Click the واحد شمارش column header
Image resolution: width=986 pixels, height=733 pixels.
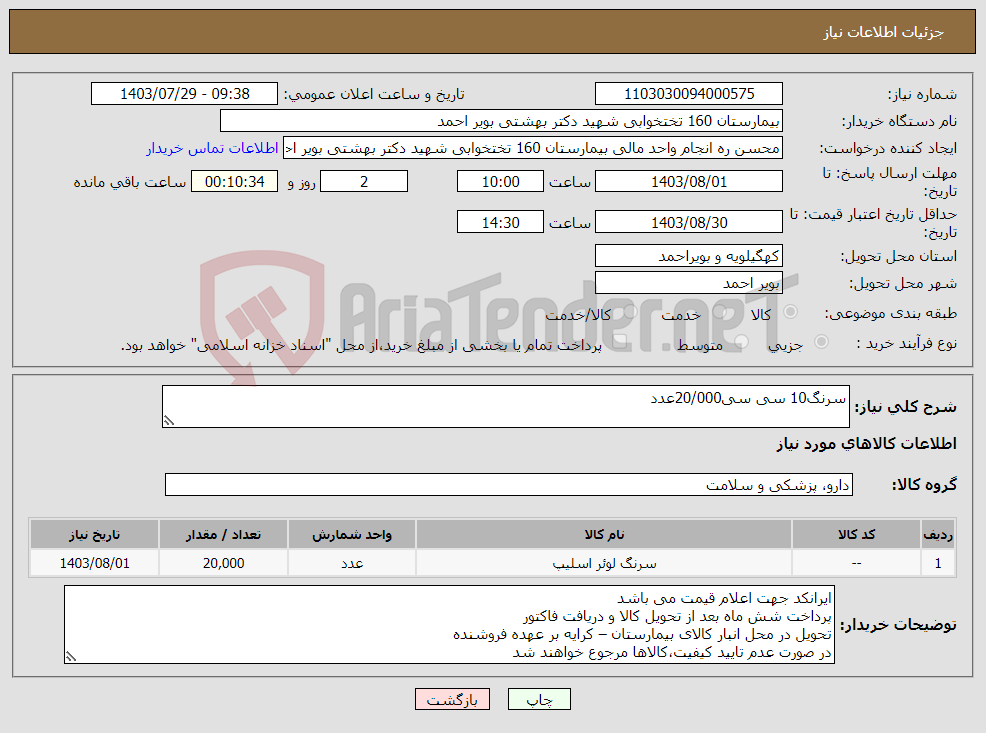point(352,534)
